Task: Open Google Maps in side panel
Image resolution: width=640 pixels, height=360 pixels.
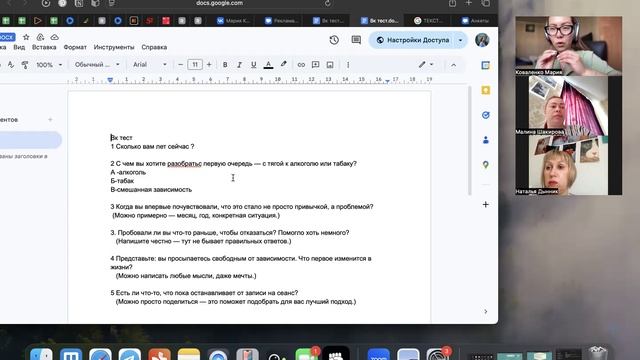Action: (x=485, y=164)
